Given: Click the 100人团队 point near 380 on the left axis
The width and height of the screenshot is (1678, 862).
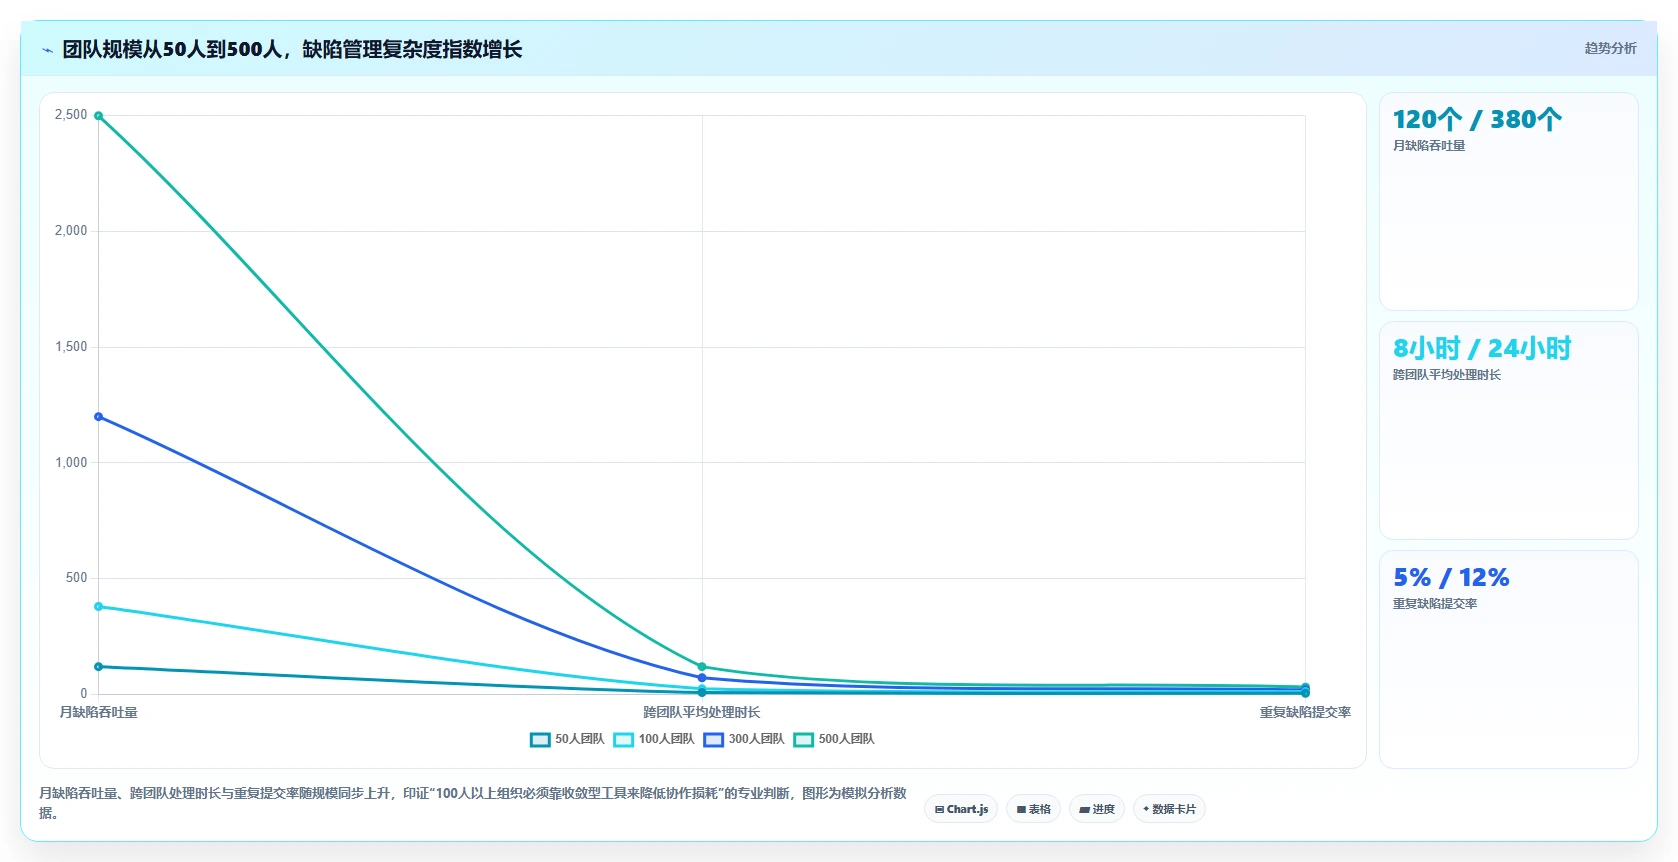Looking at the screenshot, I should 98,607.
